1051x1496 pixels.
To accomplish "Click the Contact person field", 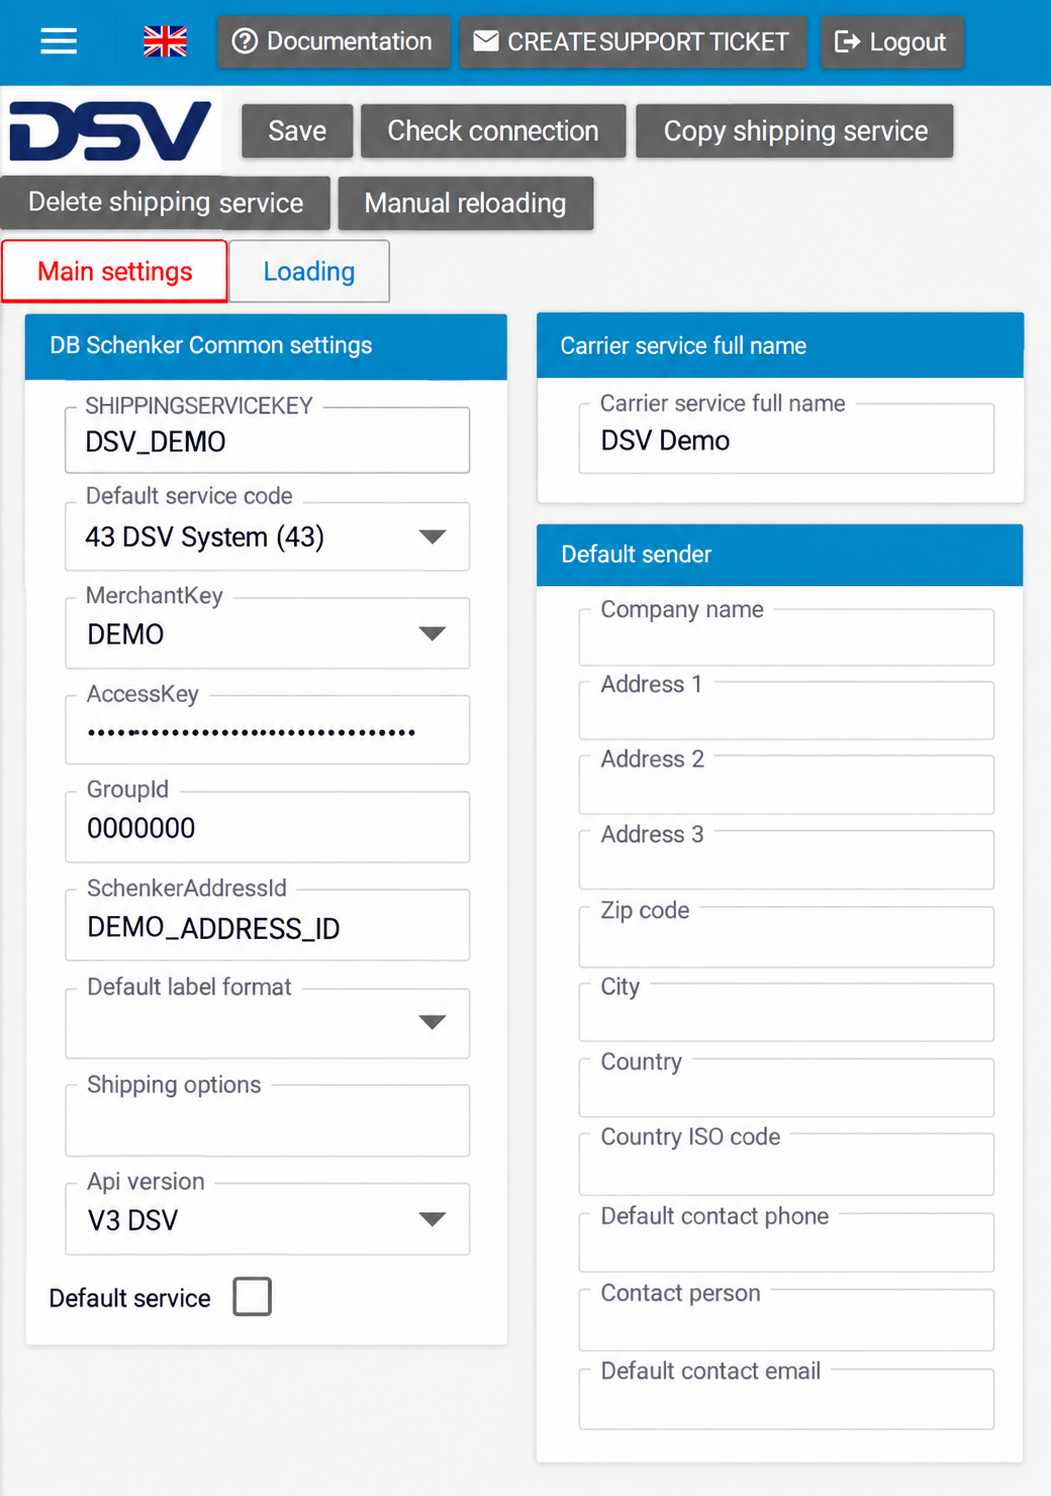I will pyautogui.click(x=786, y=1320).
